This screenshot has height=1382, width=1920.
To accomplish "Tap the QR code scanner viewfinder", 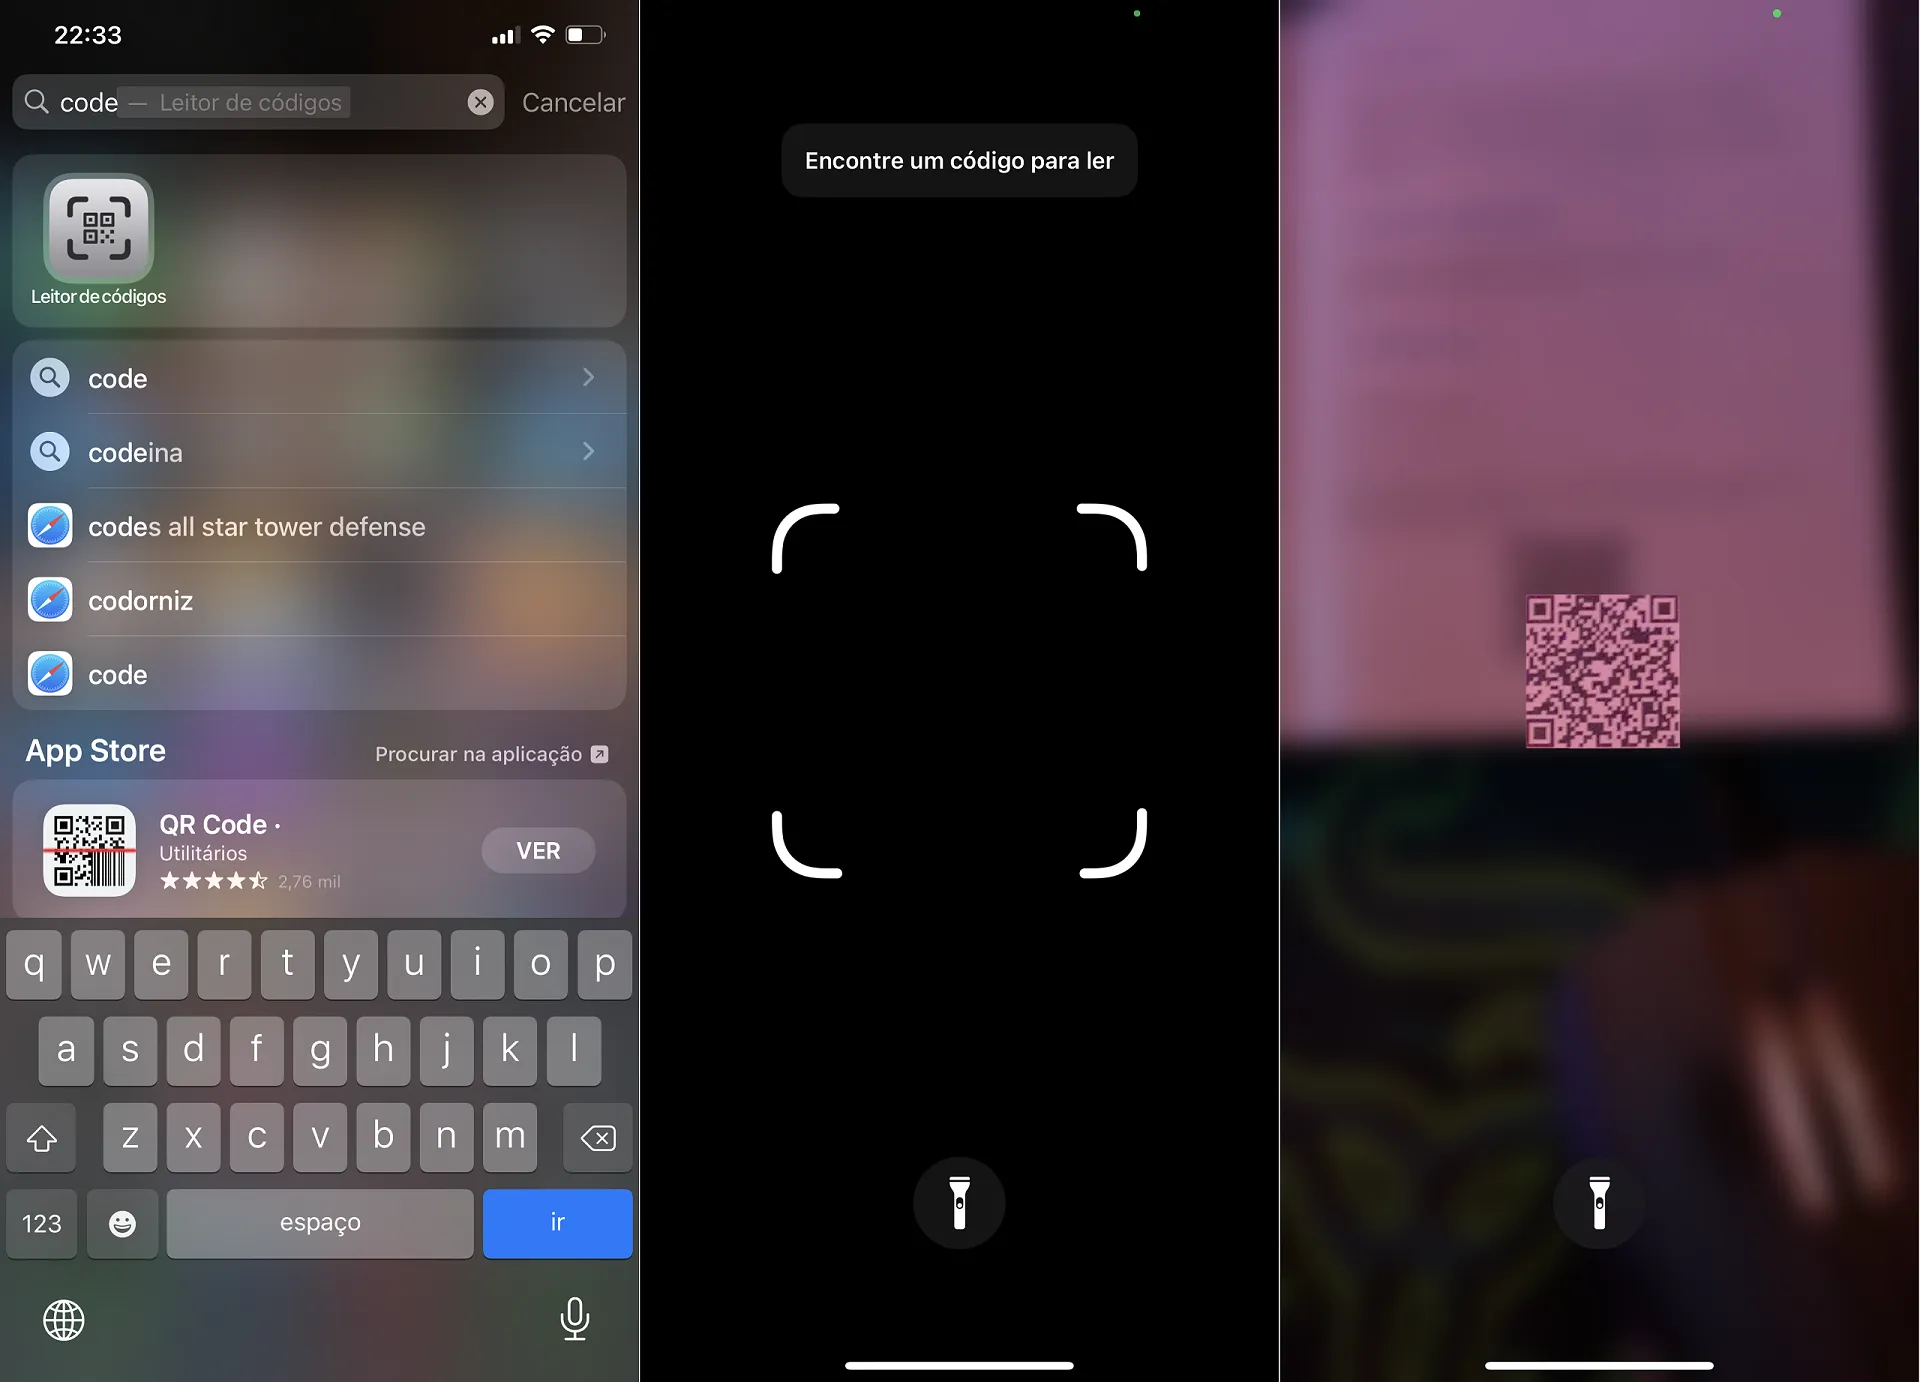I will point(960,690).
